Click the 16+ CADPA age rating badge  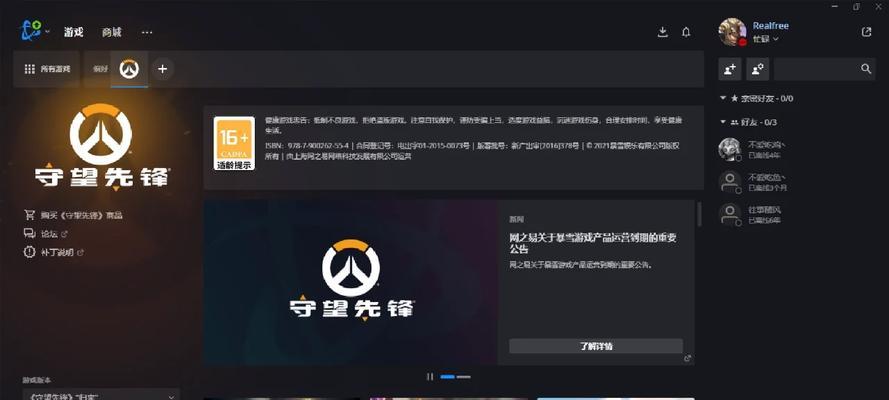[234, 143]
